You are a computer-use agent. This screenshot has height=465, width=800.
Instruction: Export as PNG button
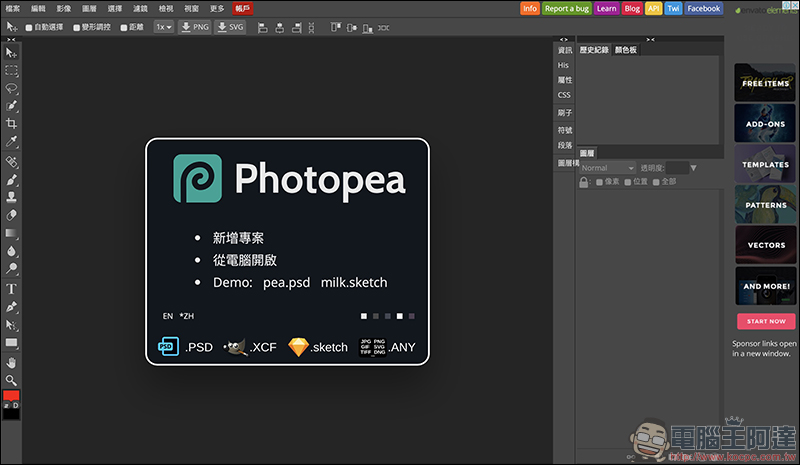pyautogui.click(x=195, y=27)
